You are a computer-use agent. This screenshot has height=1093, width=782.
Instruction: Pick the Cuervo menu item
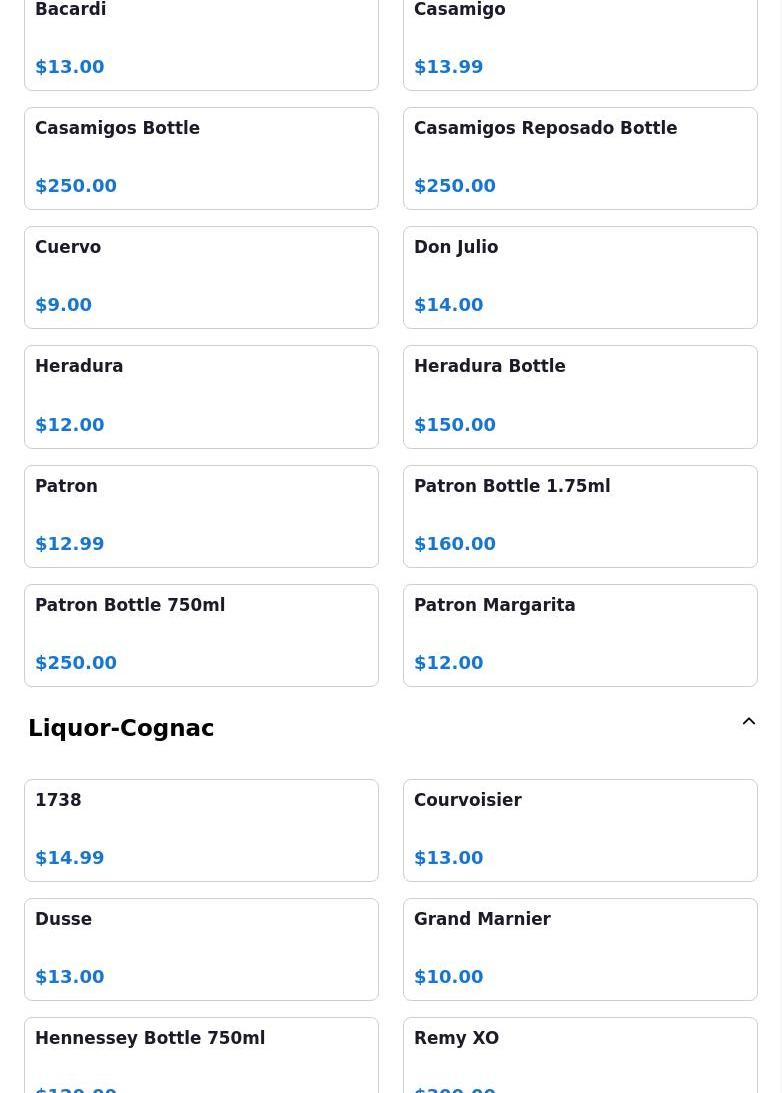tap(201, 277)
